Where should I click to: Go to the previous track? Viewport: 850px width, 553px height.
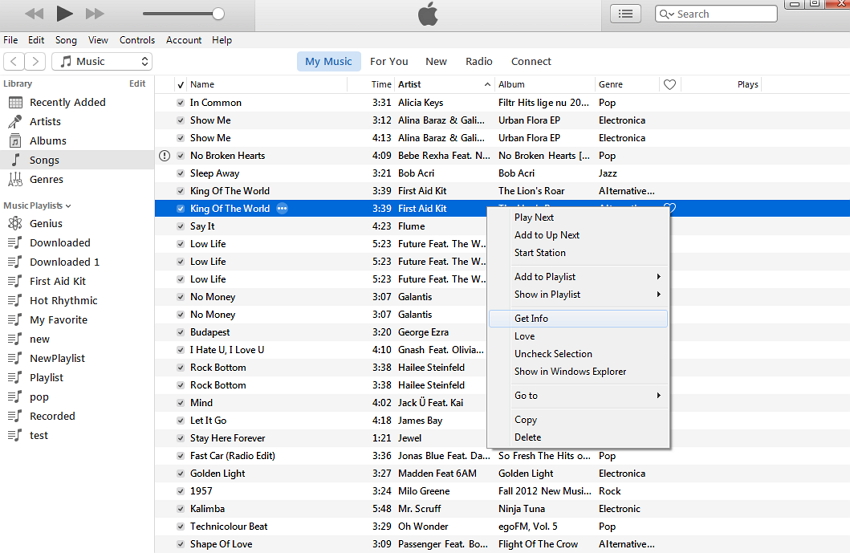point(34,13)
